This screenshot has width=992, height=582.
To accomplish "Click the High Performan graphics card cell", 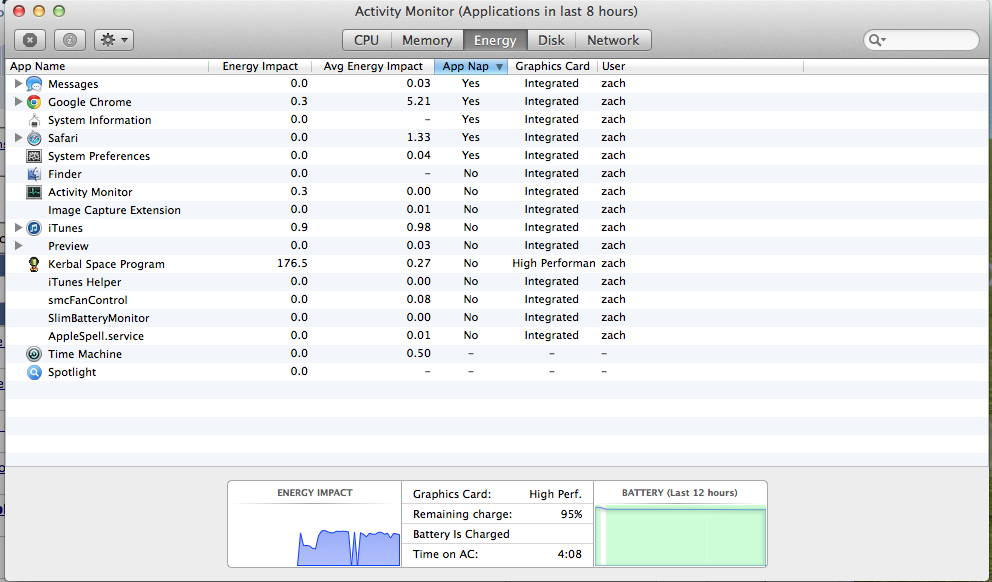I will point(554,263).
